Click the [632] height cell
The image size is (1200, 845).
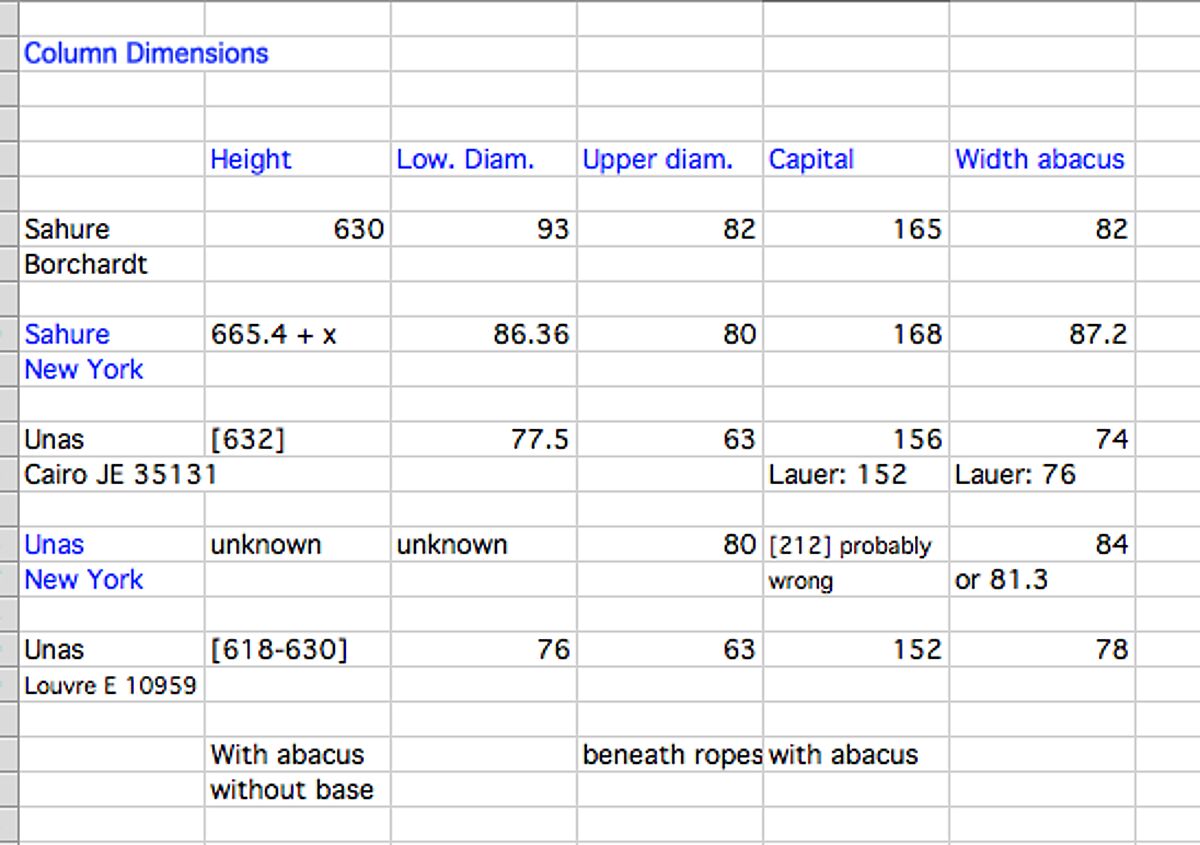pos(247,440)
